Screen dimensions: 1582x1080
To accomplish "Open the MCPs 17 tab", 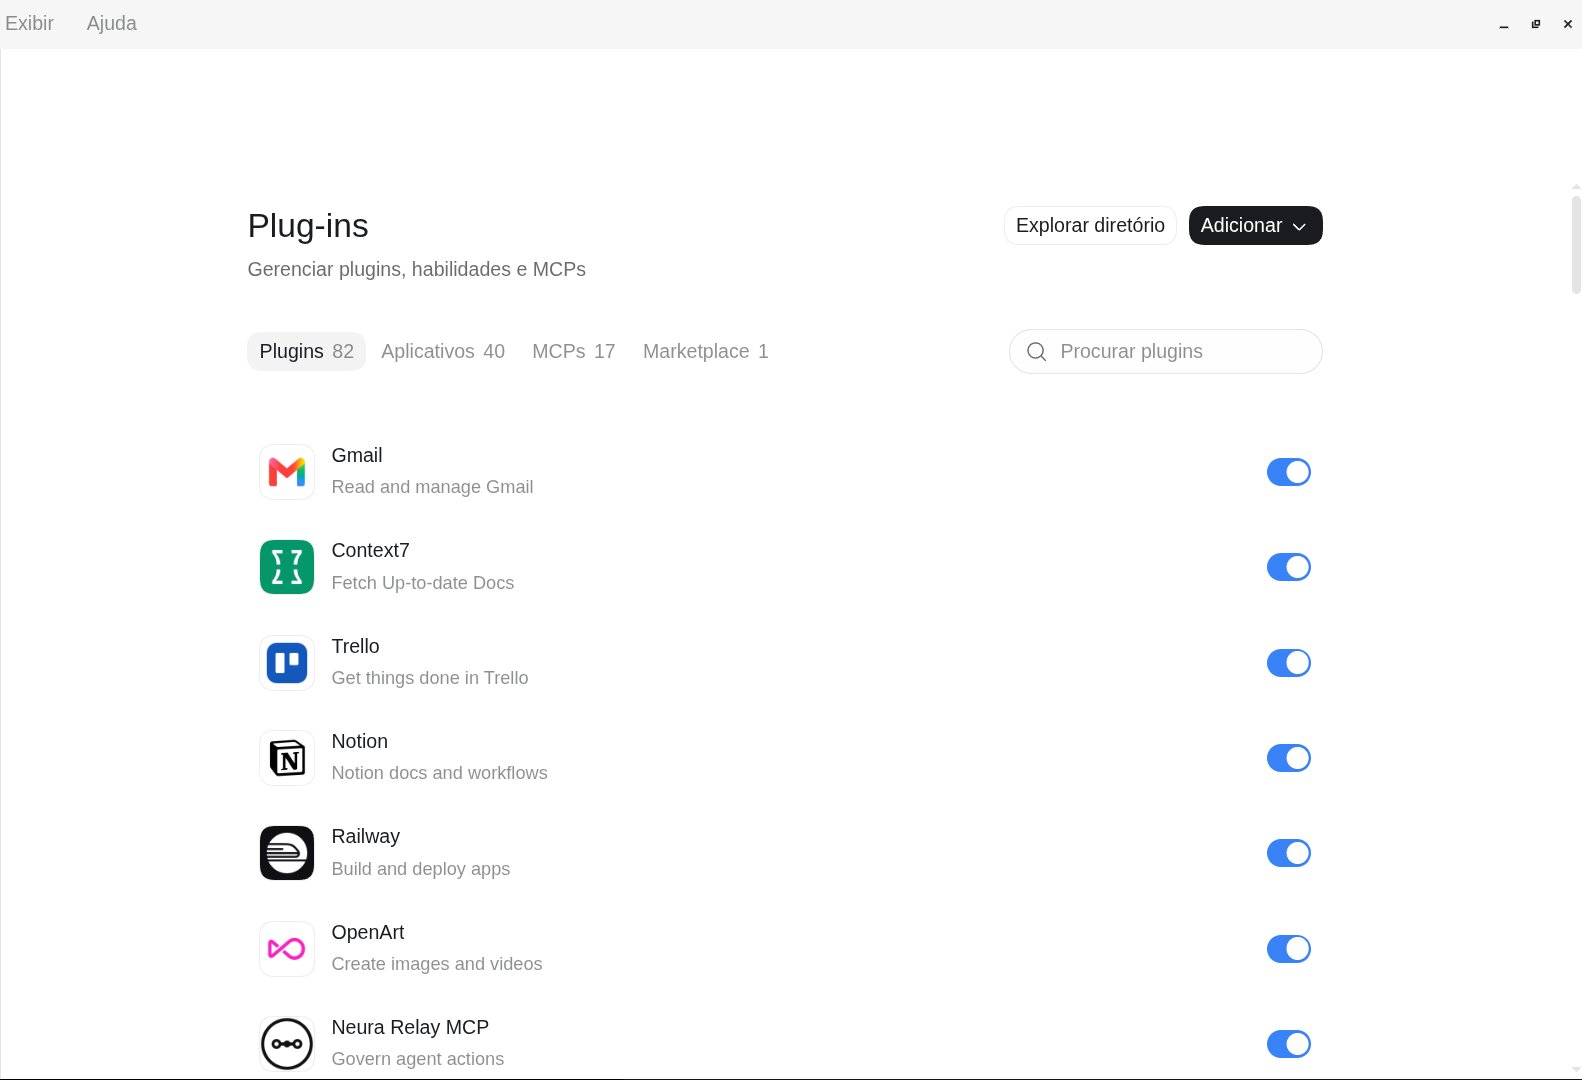I will point(573,351).
